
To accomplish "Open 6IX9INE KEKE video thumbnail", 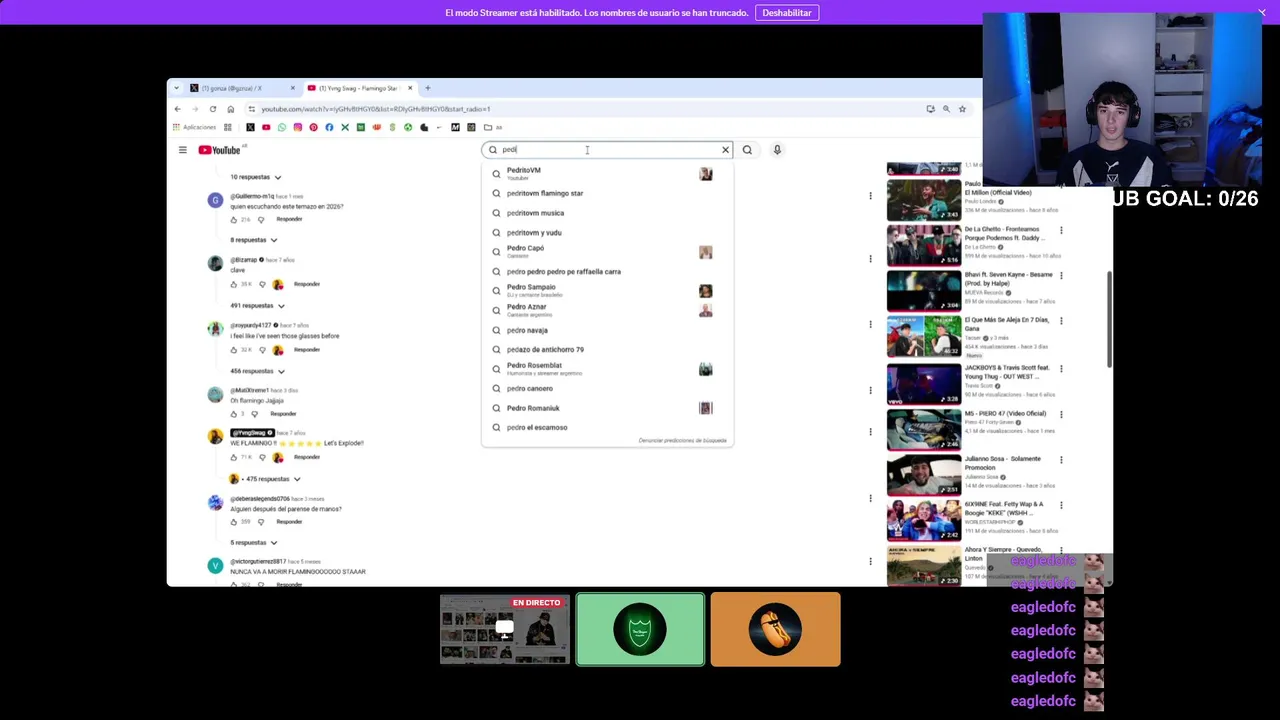I will pos(924,521).
